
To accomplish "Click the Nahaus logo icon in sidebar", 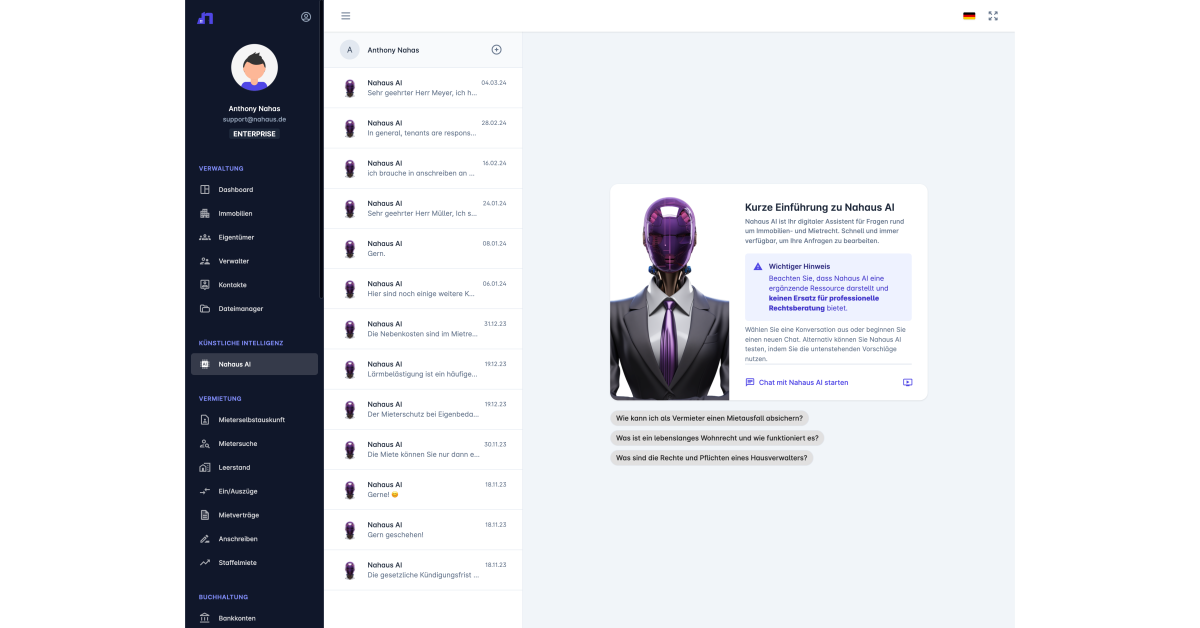I will pos(206,17).
